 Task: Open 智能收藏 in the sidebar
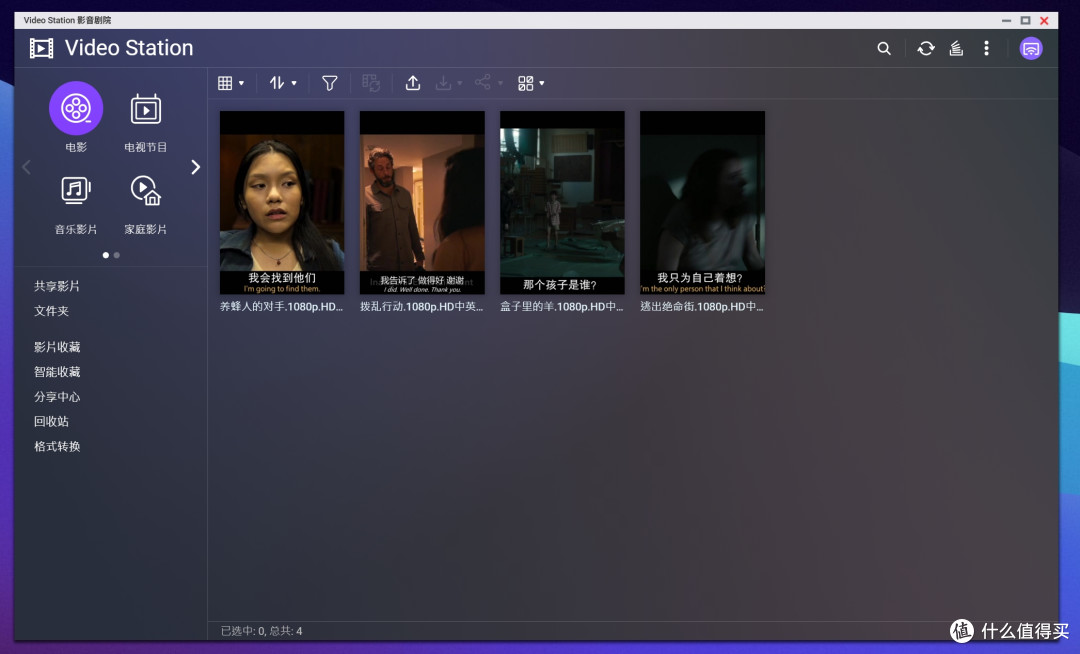pyautogui.click(x=57, y=372)
